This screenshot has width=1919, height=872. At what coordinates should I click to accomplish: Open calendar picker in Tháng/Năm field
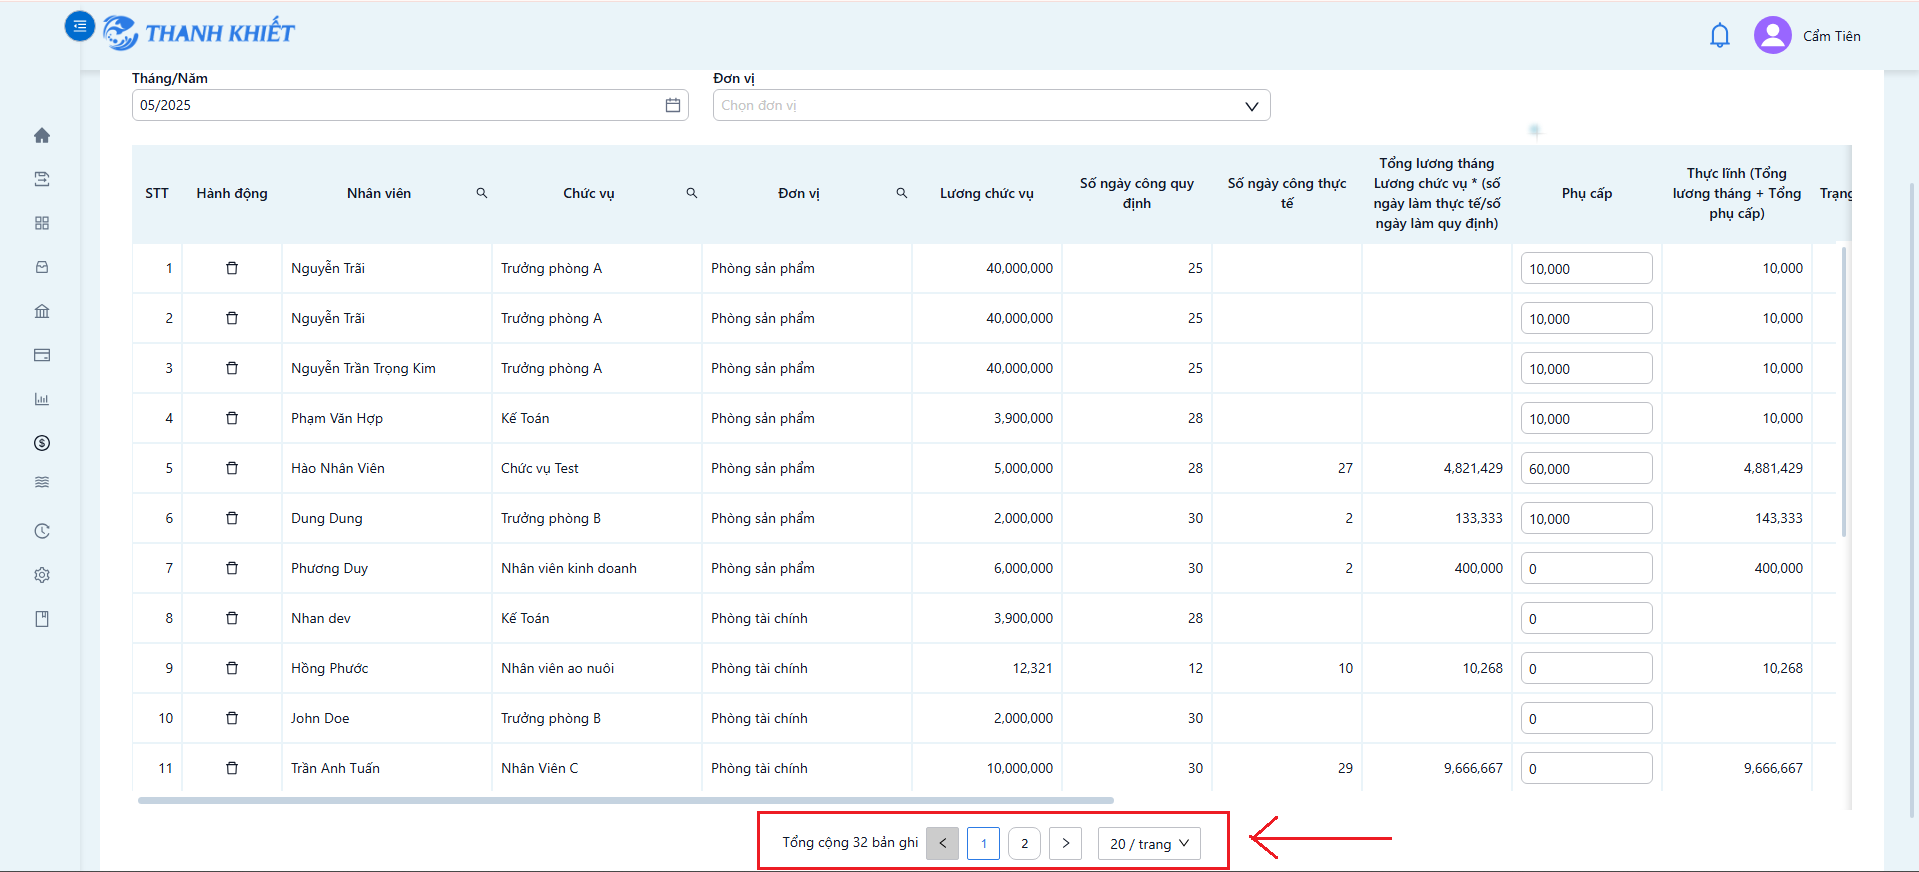click(673, 105)
